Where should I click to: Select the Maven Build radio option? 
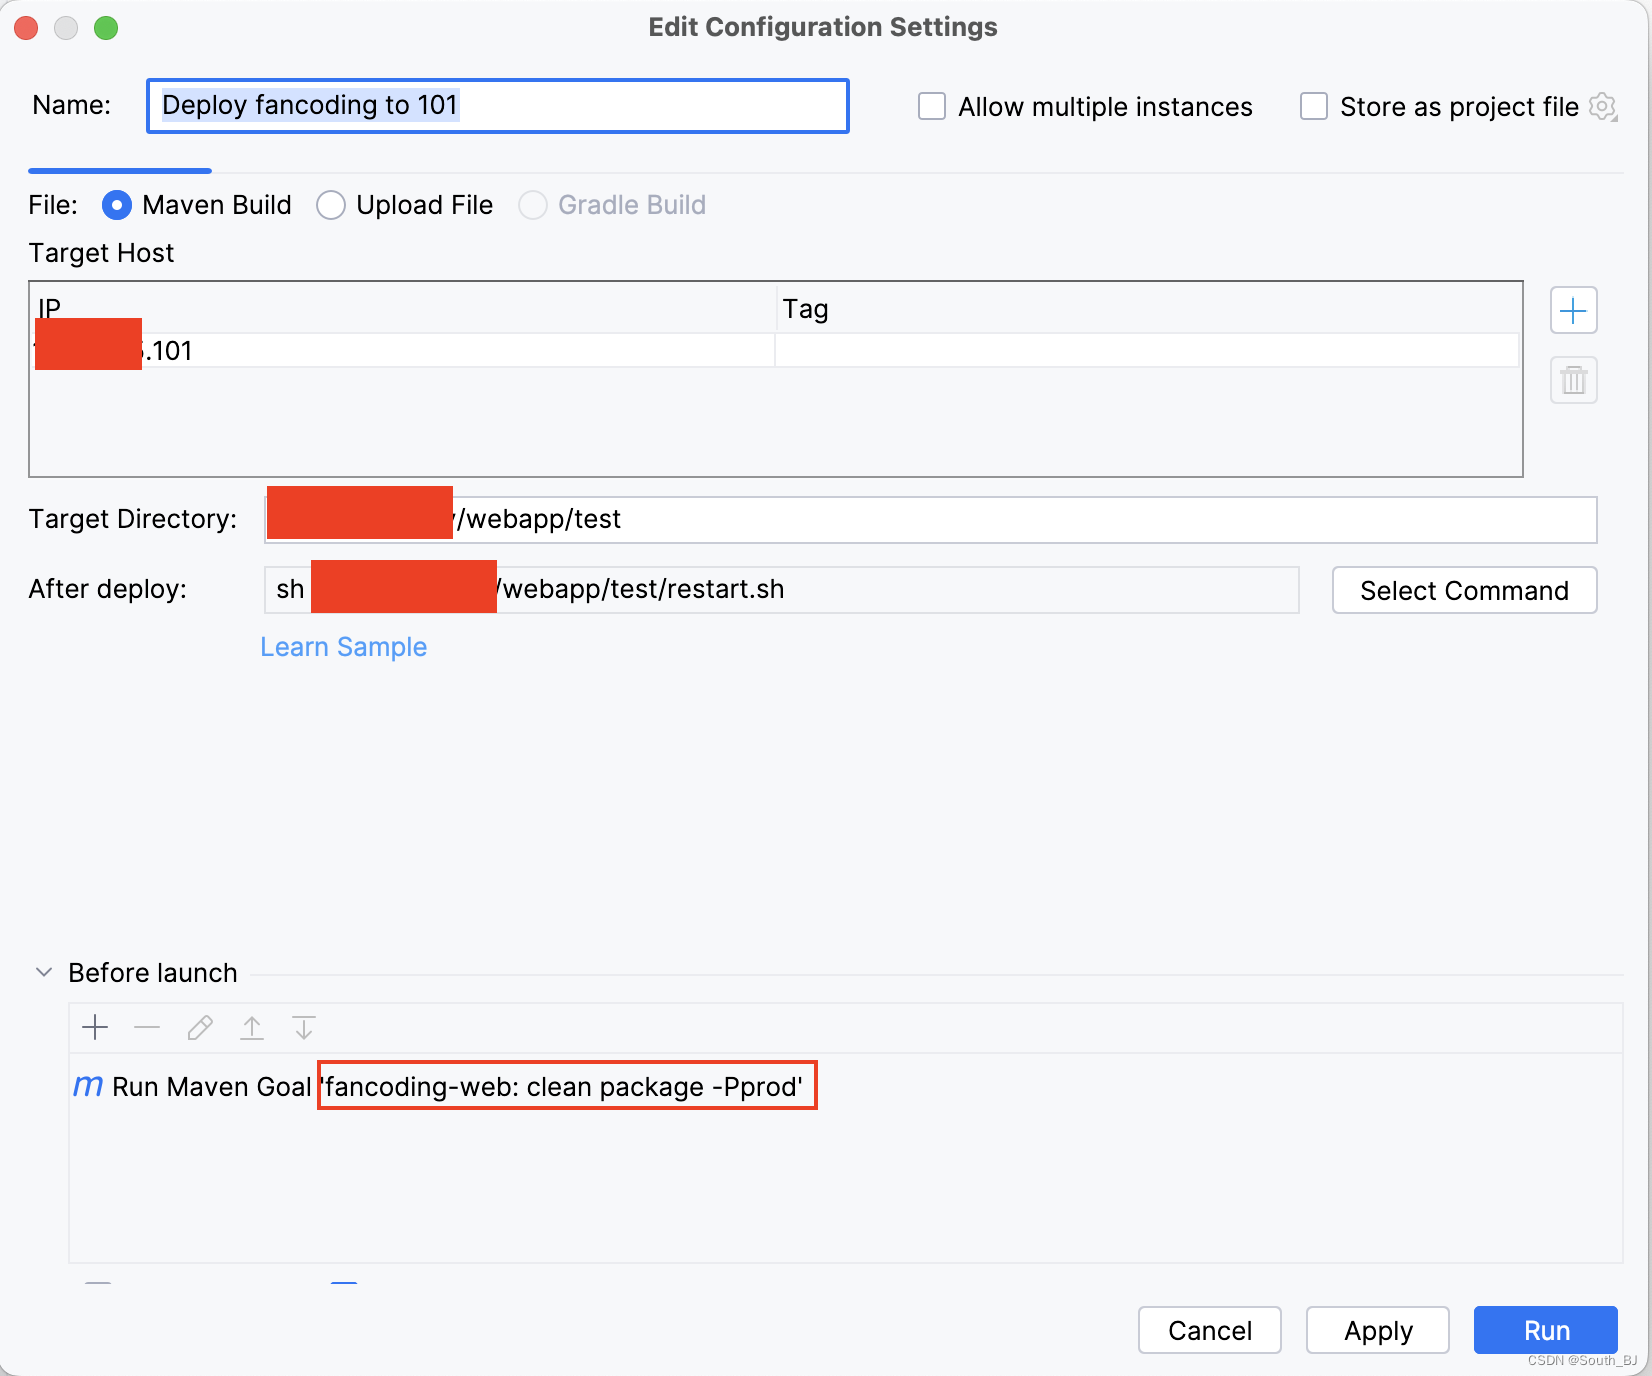[x=117, y=205]
